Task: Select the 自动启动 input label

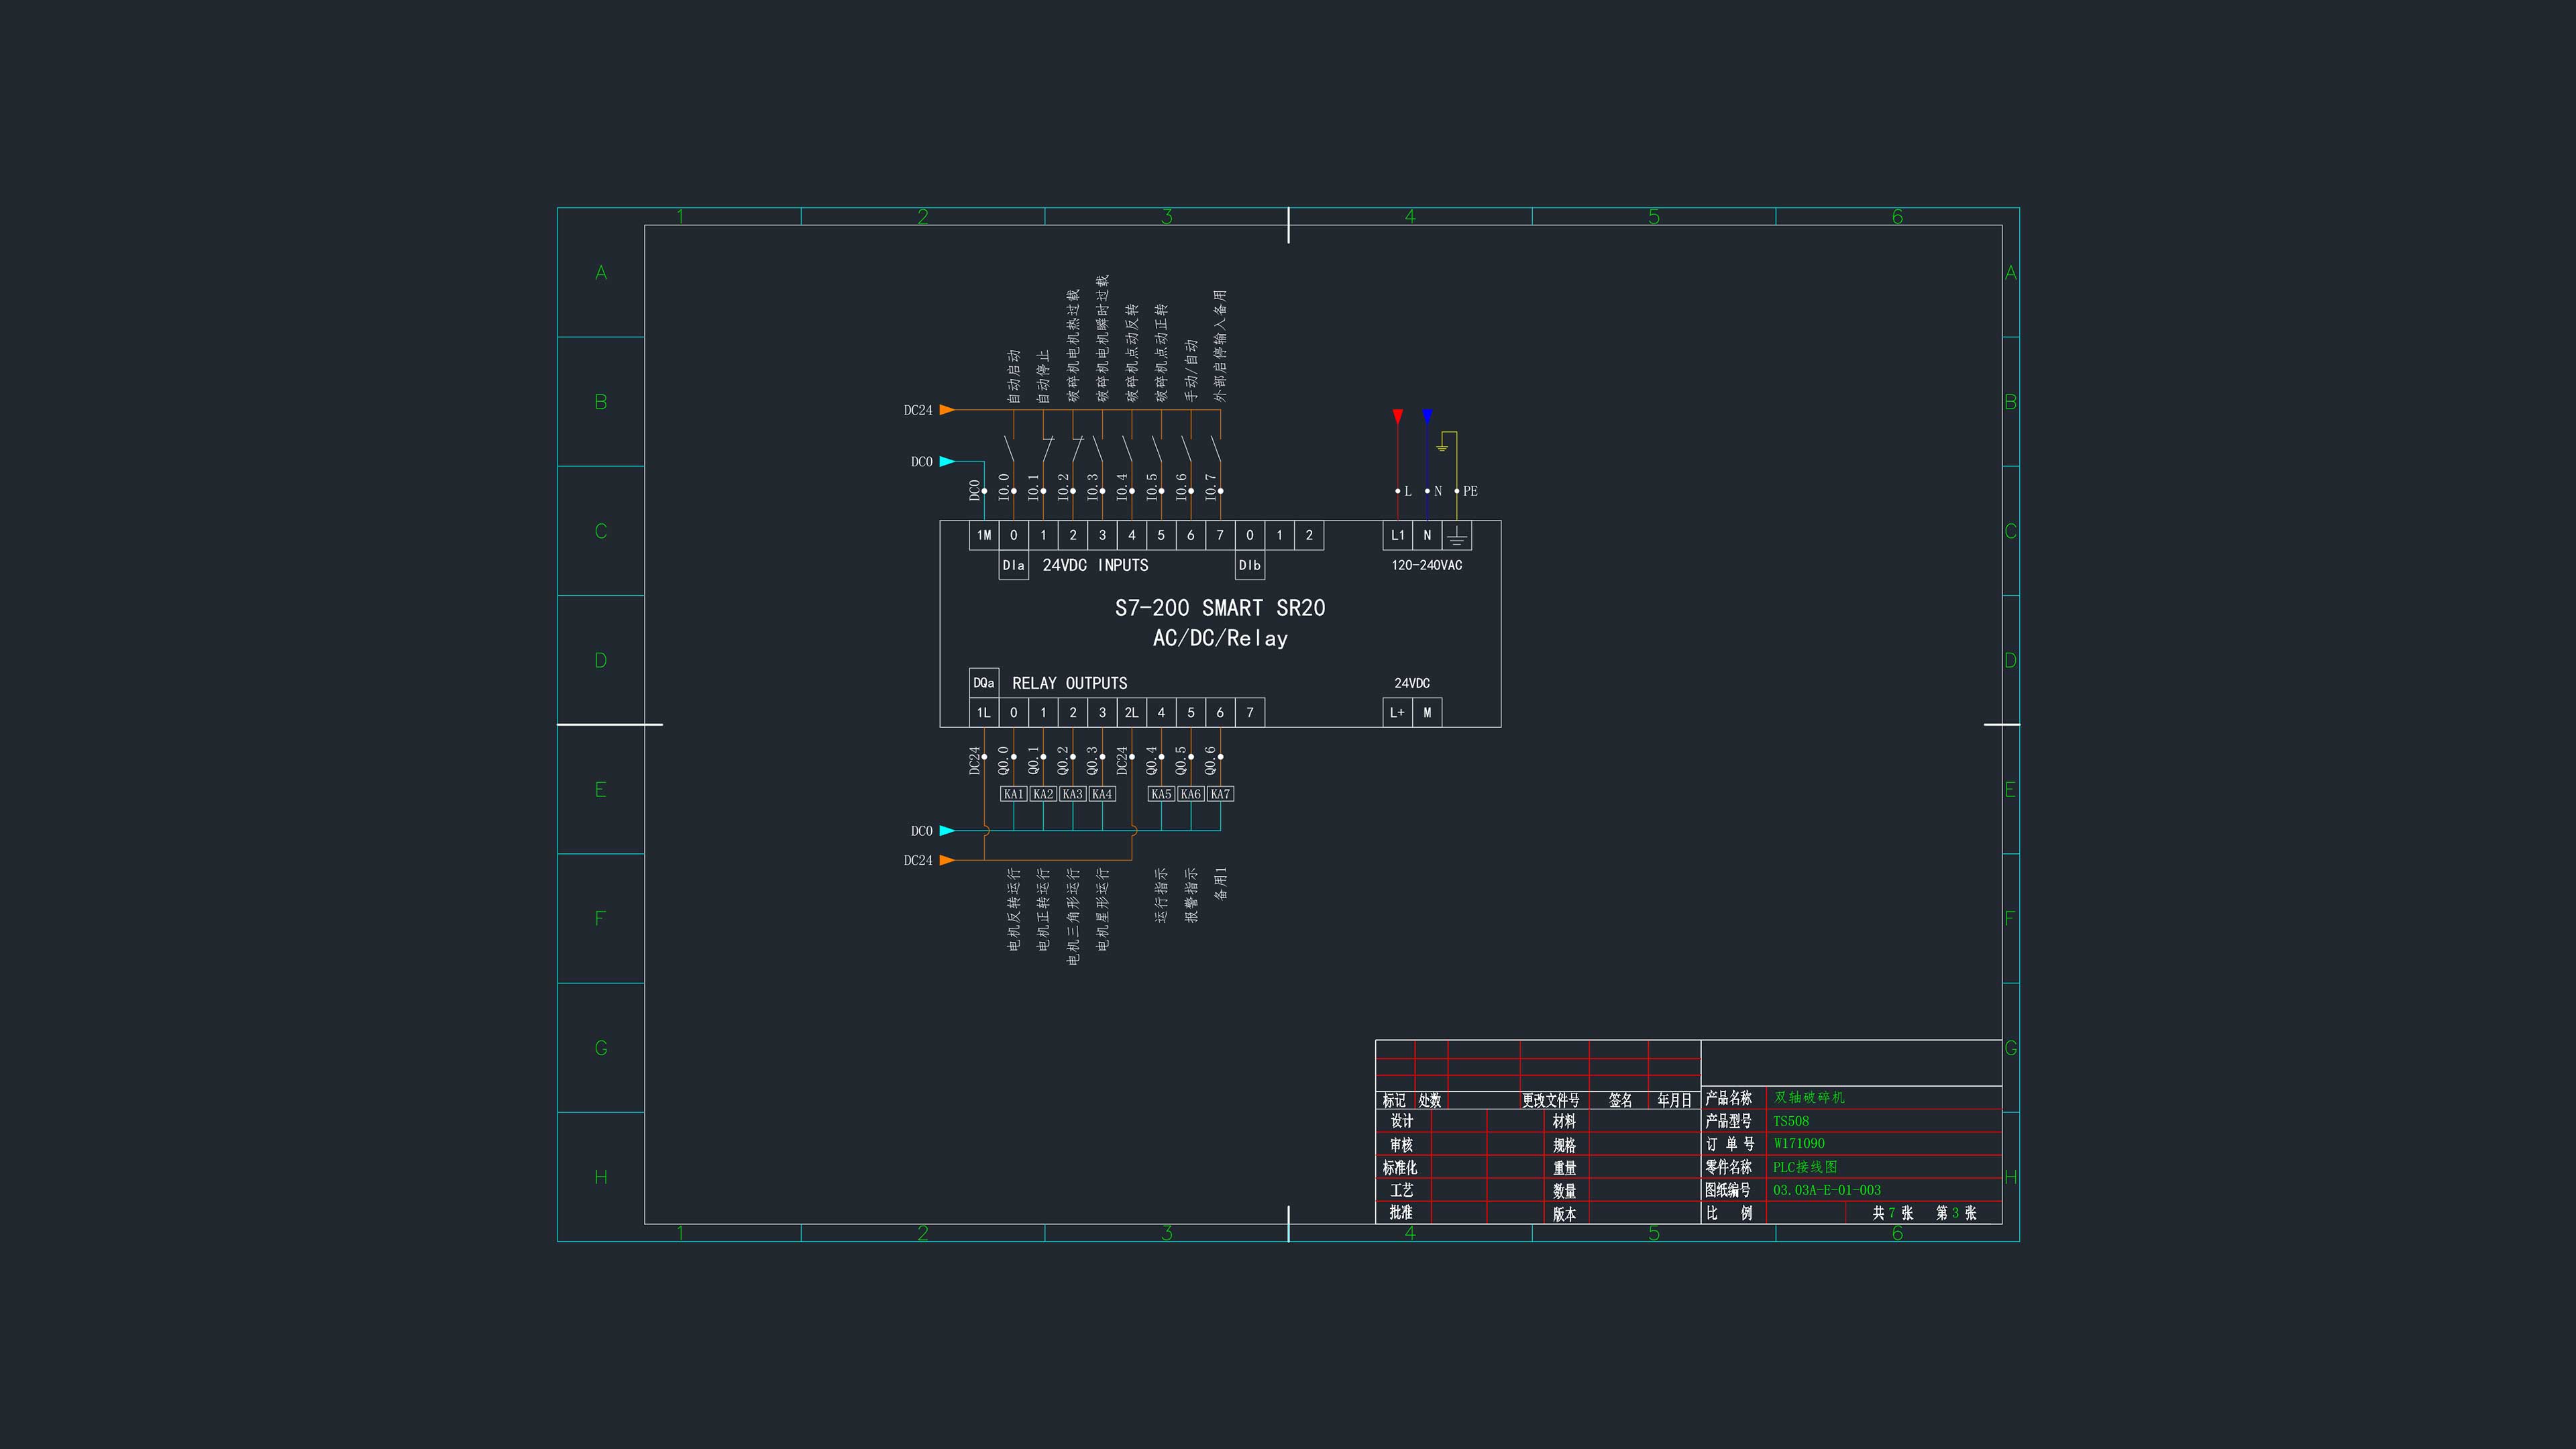Action: point(1014,377)
